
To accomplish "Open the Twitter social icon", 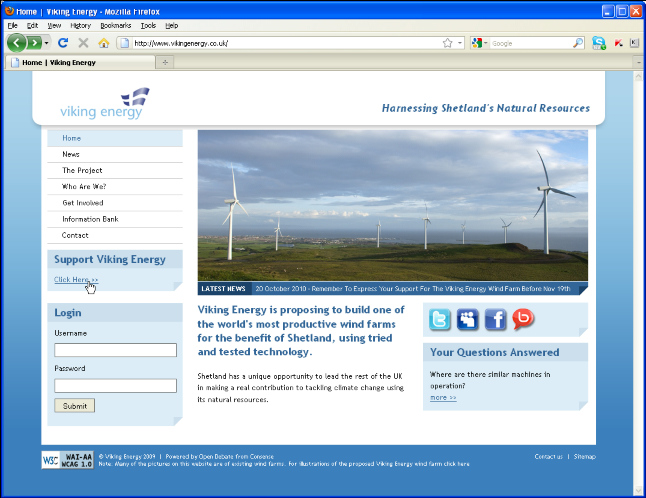I will 440,319.
